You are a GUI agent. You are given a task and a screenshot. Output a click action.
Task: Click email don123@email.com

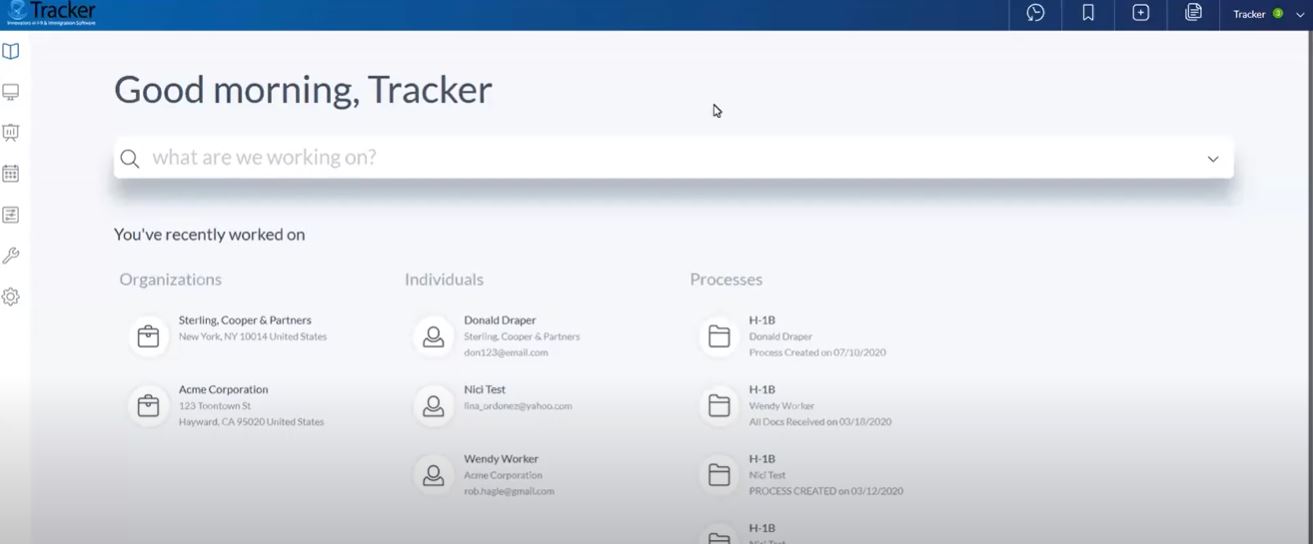coord(506,353)
